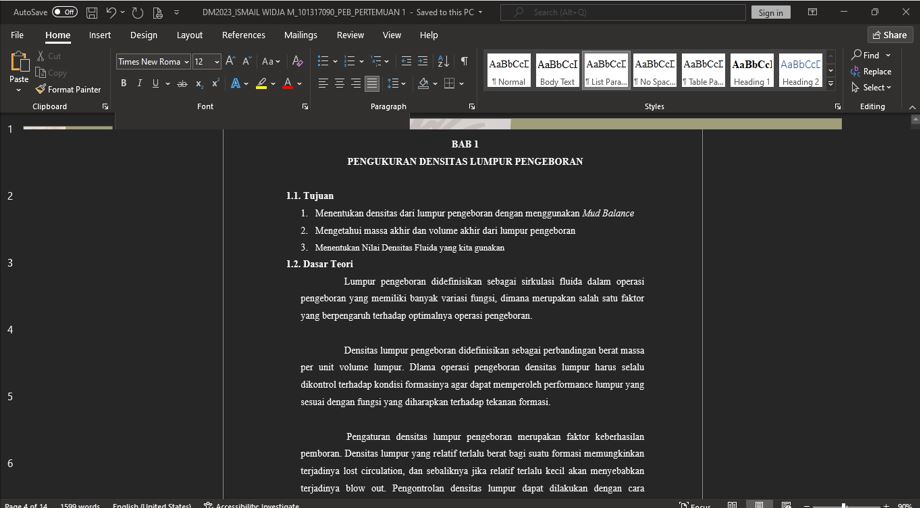This screenshot has width=920, height=508.
Task: Click the Share button
Action: tap(890, 35)
